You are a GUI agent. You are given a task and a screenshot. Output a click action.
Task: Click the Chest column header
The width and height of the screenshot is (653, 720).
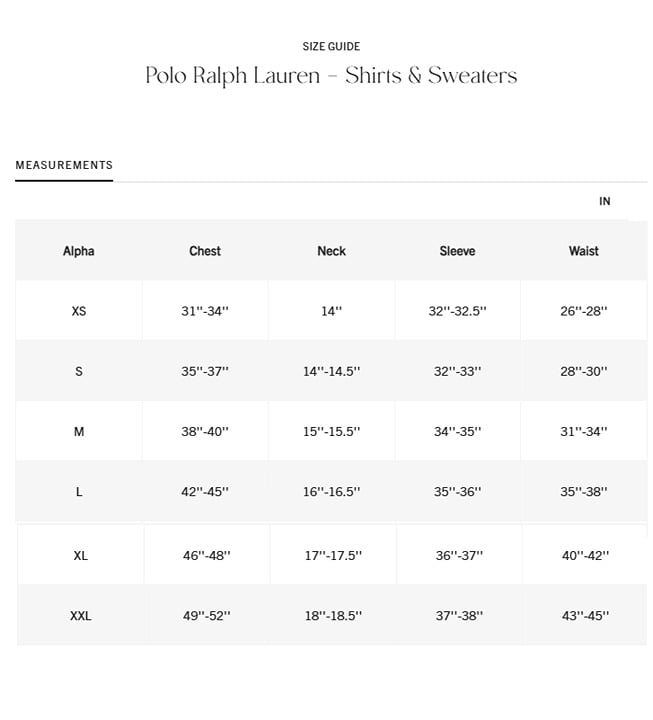tap(205, 251)
